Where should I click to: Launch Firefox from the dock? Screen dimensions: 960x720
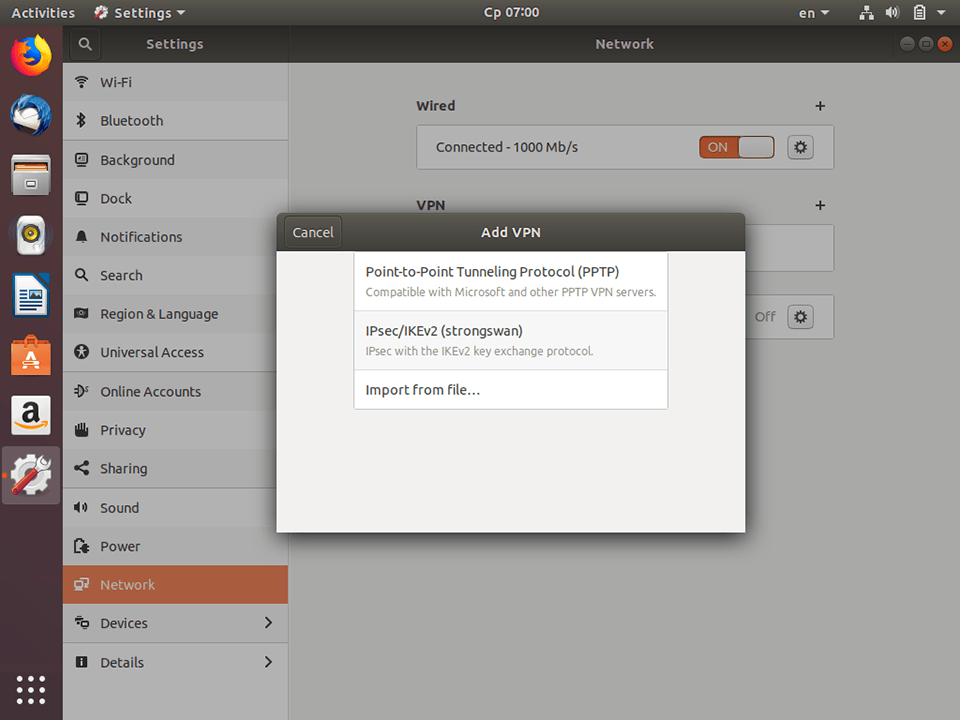point(30,55)
